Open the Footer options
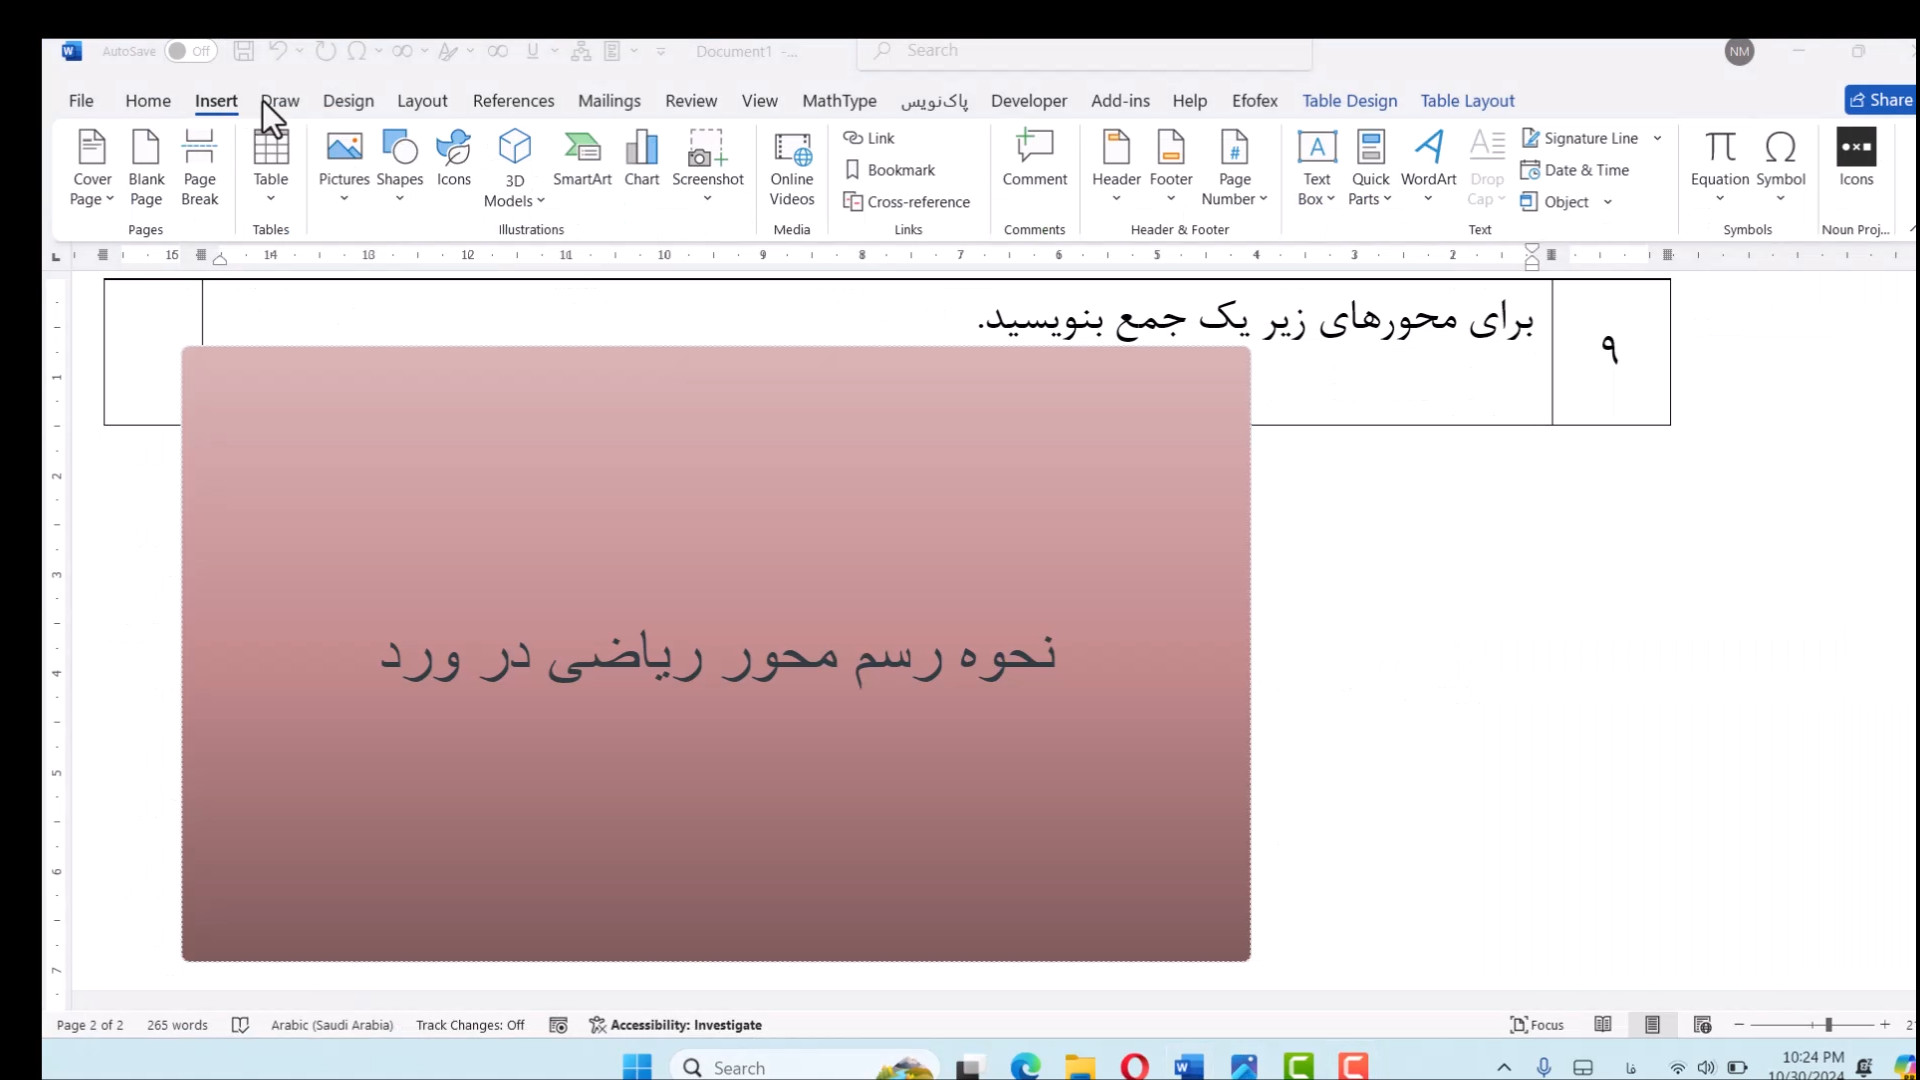Viewport: 1920px width, 1080px height. 1170,166
